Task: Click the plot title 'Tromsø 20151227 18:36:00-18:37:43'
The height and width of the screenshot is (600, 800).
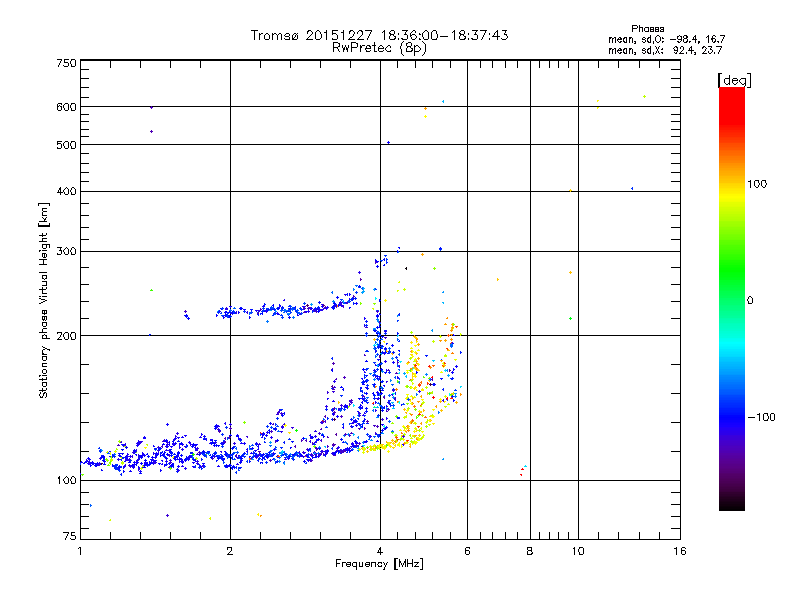Action: (x=379, y=35)
